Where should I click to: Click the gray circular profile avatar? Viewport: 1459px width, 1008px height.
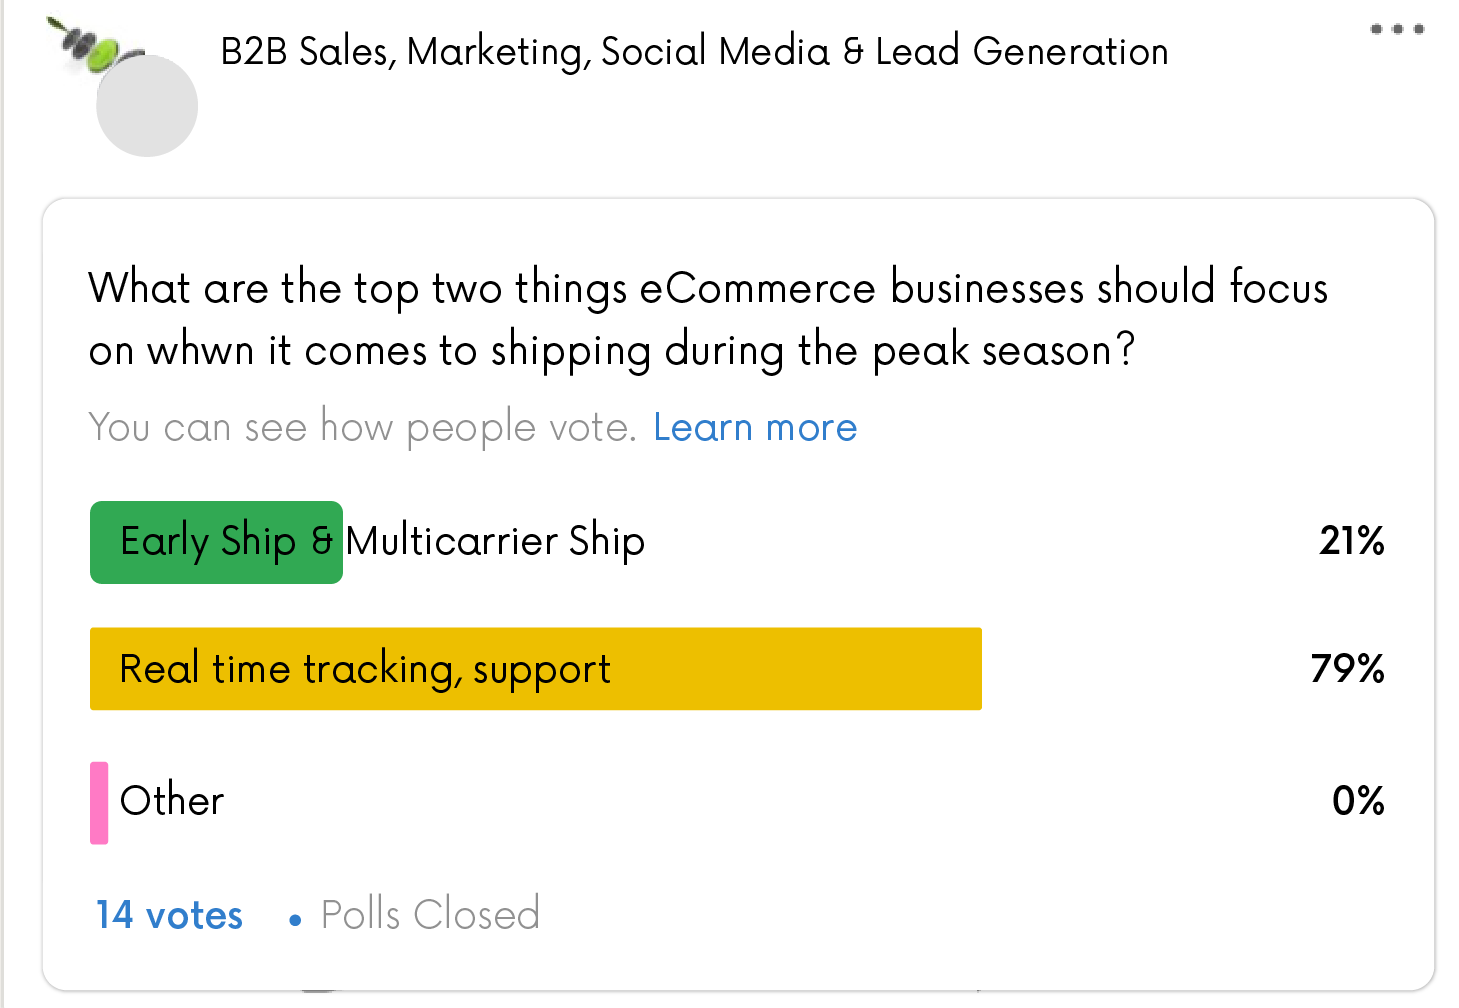tap(147, 106)
